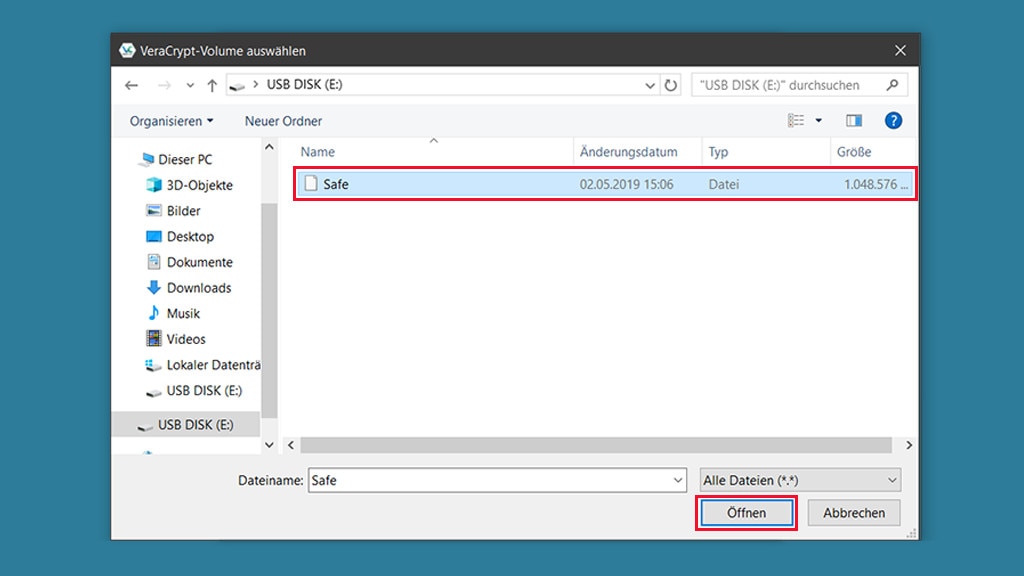Select 3D-Objekte in the sidebar
The image size is (1024, 576).
point(199,185)
